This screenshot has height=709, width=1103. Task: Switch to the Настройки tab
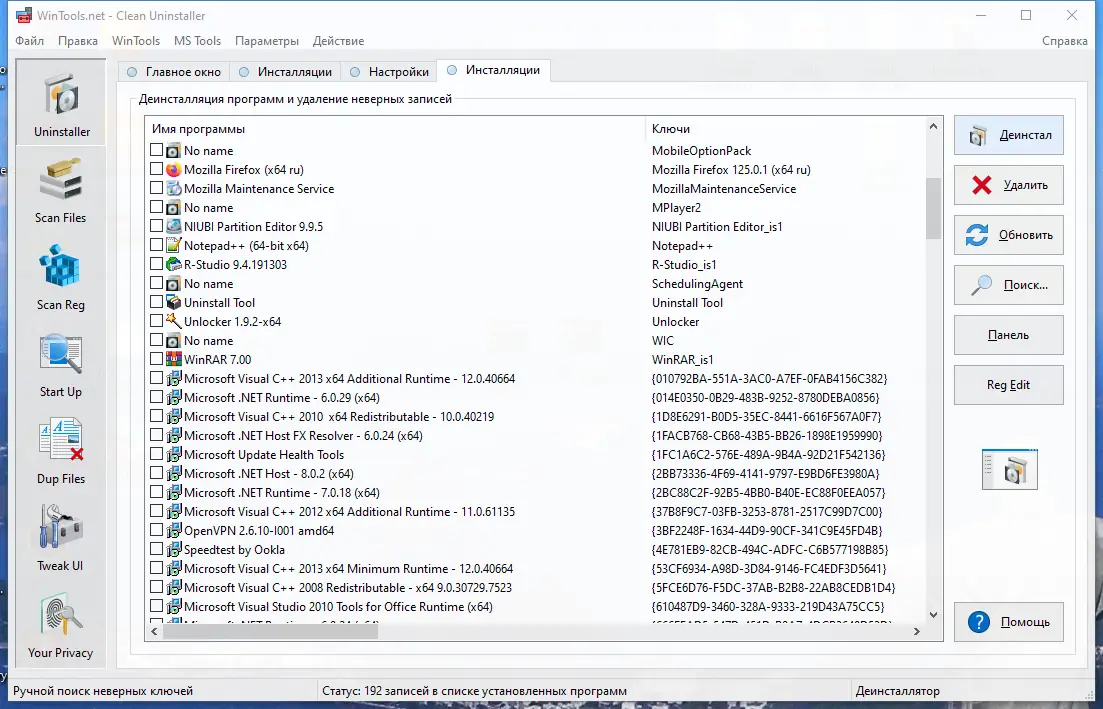point(390,72)
